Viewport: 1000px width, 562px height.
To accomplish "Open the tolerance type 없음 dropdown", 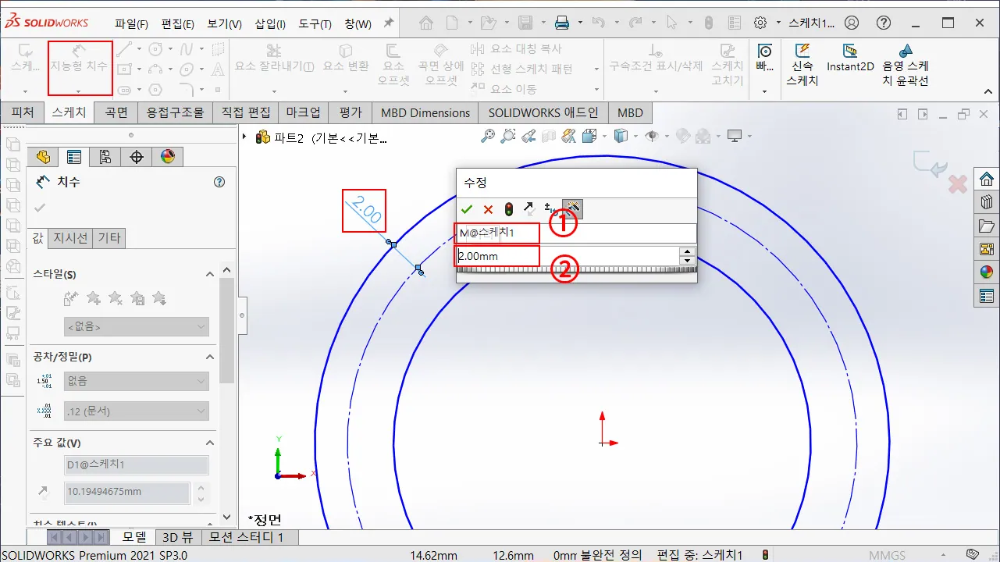I will coord(136,381).
